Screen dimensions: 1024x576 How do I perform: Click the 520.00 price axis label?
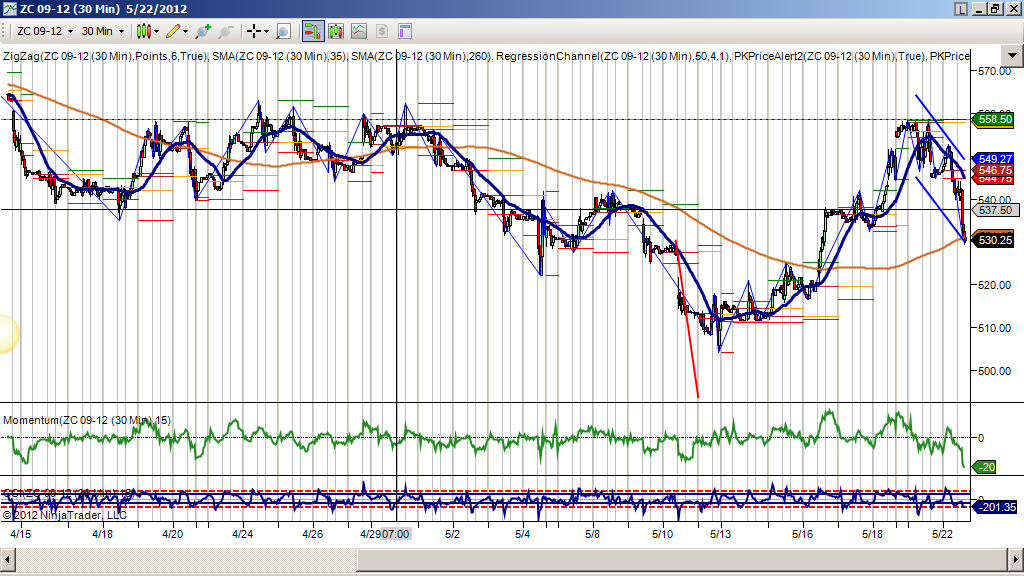994,285
